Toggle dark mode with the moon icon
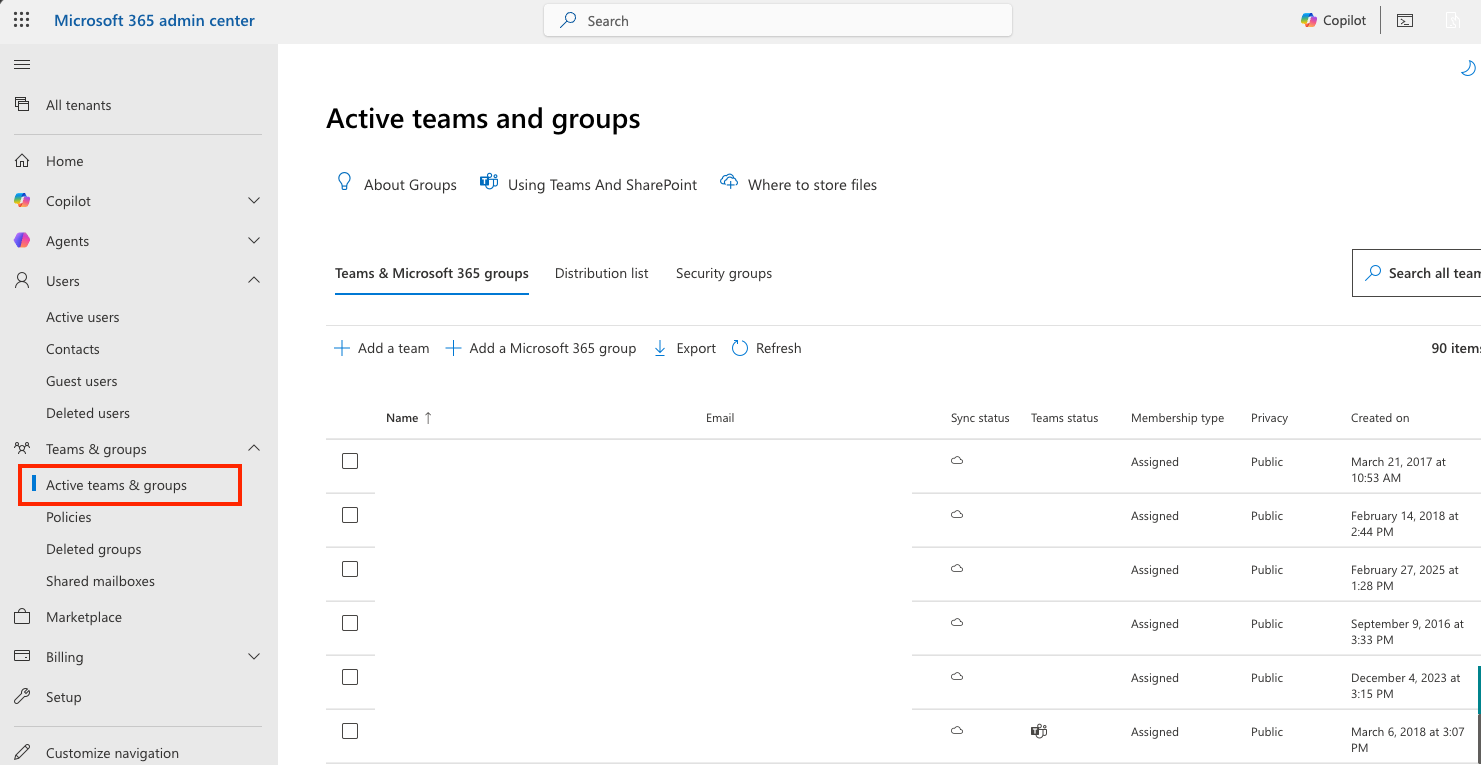Image resolution: width=1481 pixels, height=765 pixels. coord(1467,68)
